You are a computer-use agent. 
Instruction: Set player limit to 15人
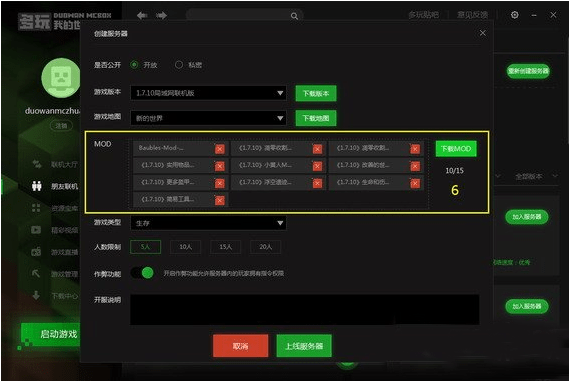tap(225, 247)
